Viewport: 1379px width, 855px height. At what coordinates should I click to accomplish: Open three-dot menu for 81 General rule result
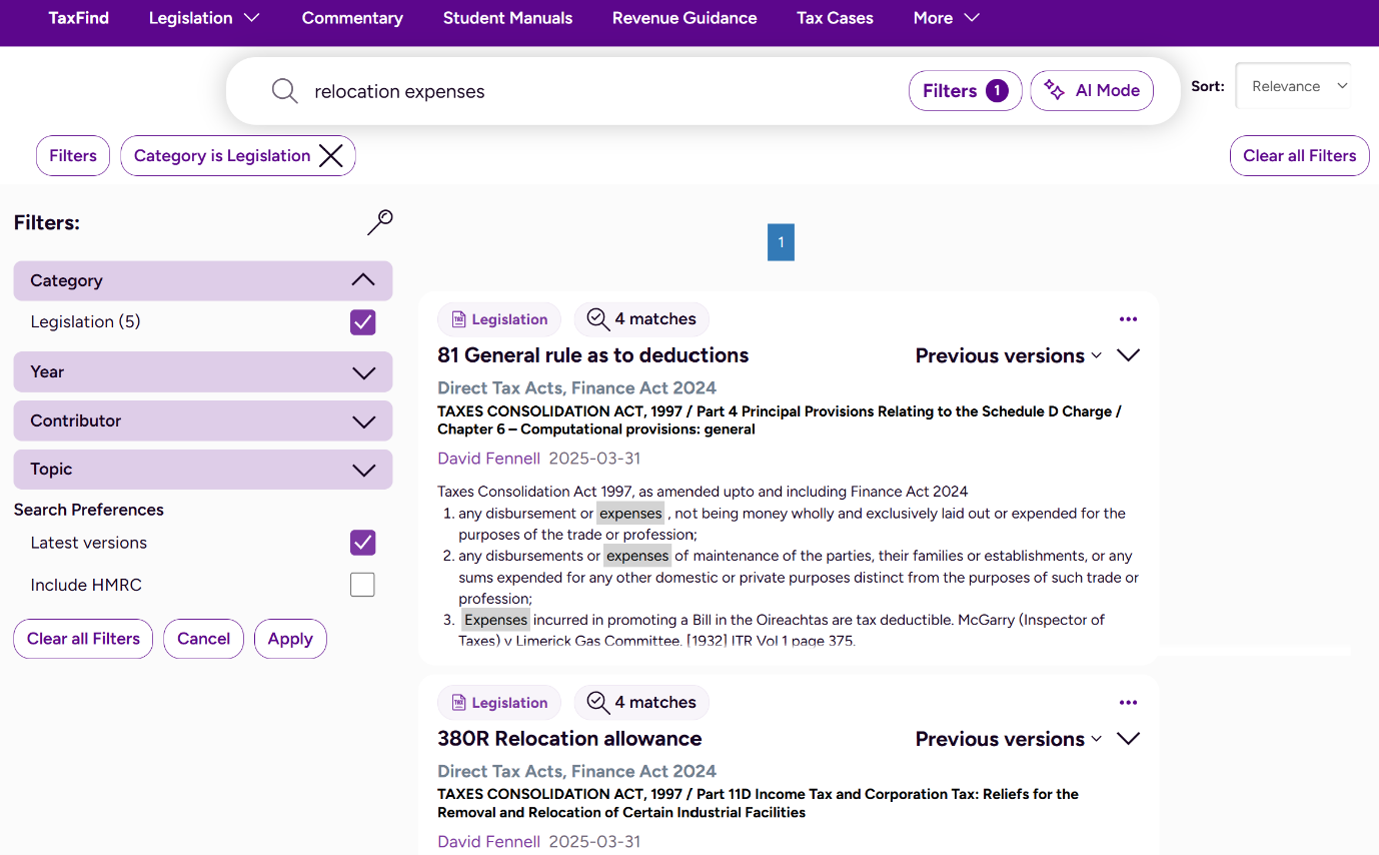pyautogui.click(x=1128, y=319)
